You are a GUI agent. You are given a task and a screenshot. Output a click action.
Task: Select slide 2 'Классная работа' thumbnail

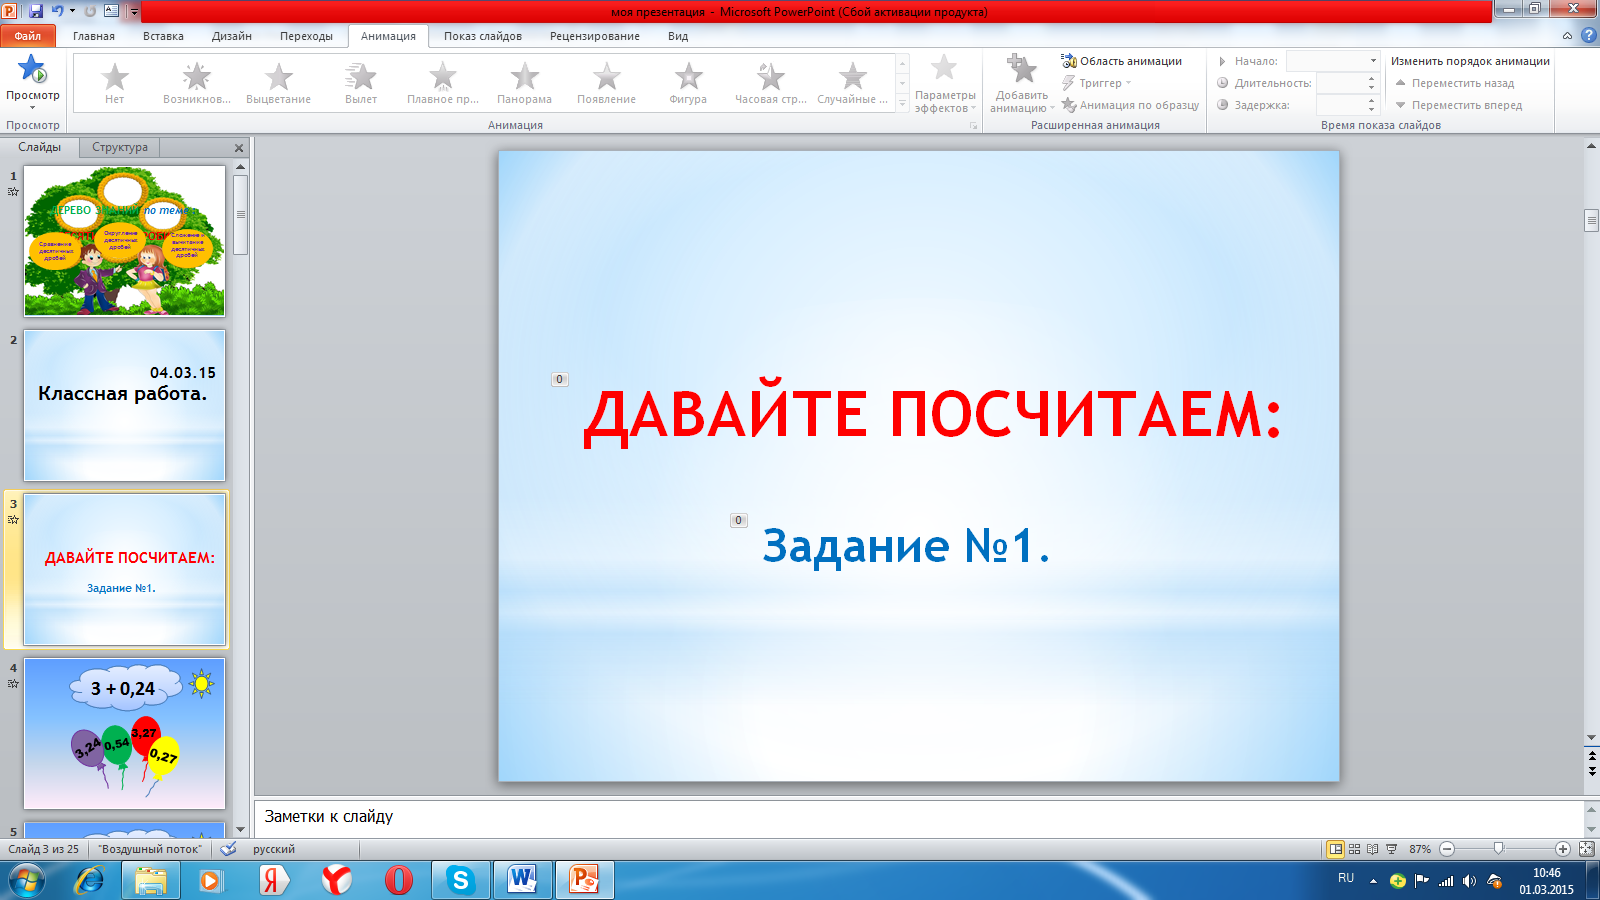click(x=125, y=405)
